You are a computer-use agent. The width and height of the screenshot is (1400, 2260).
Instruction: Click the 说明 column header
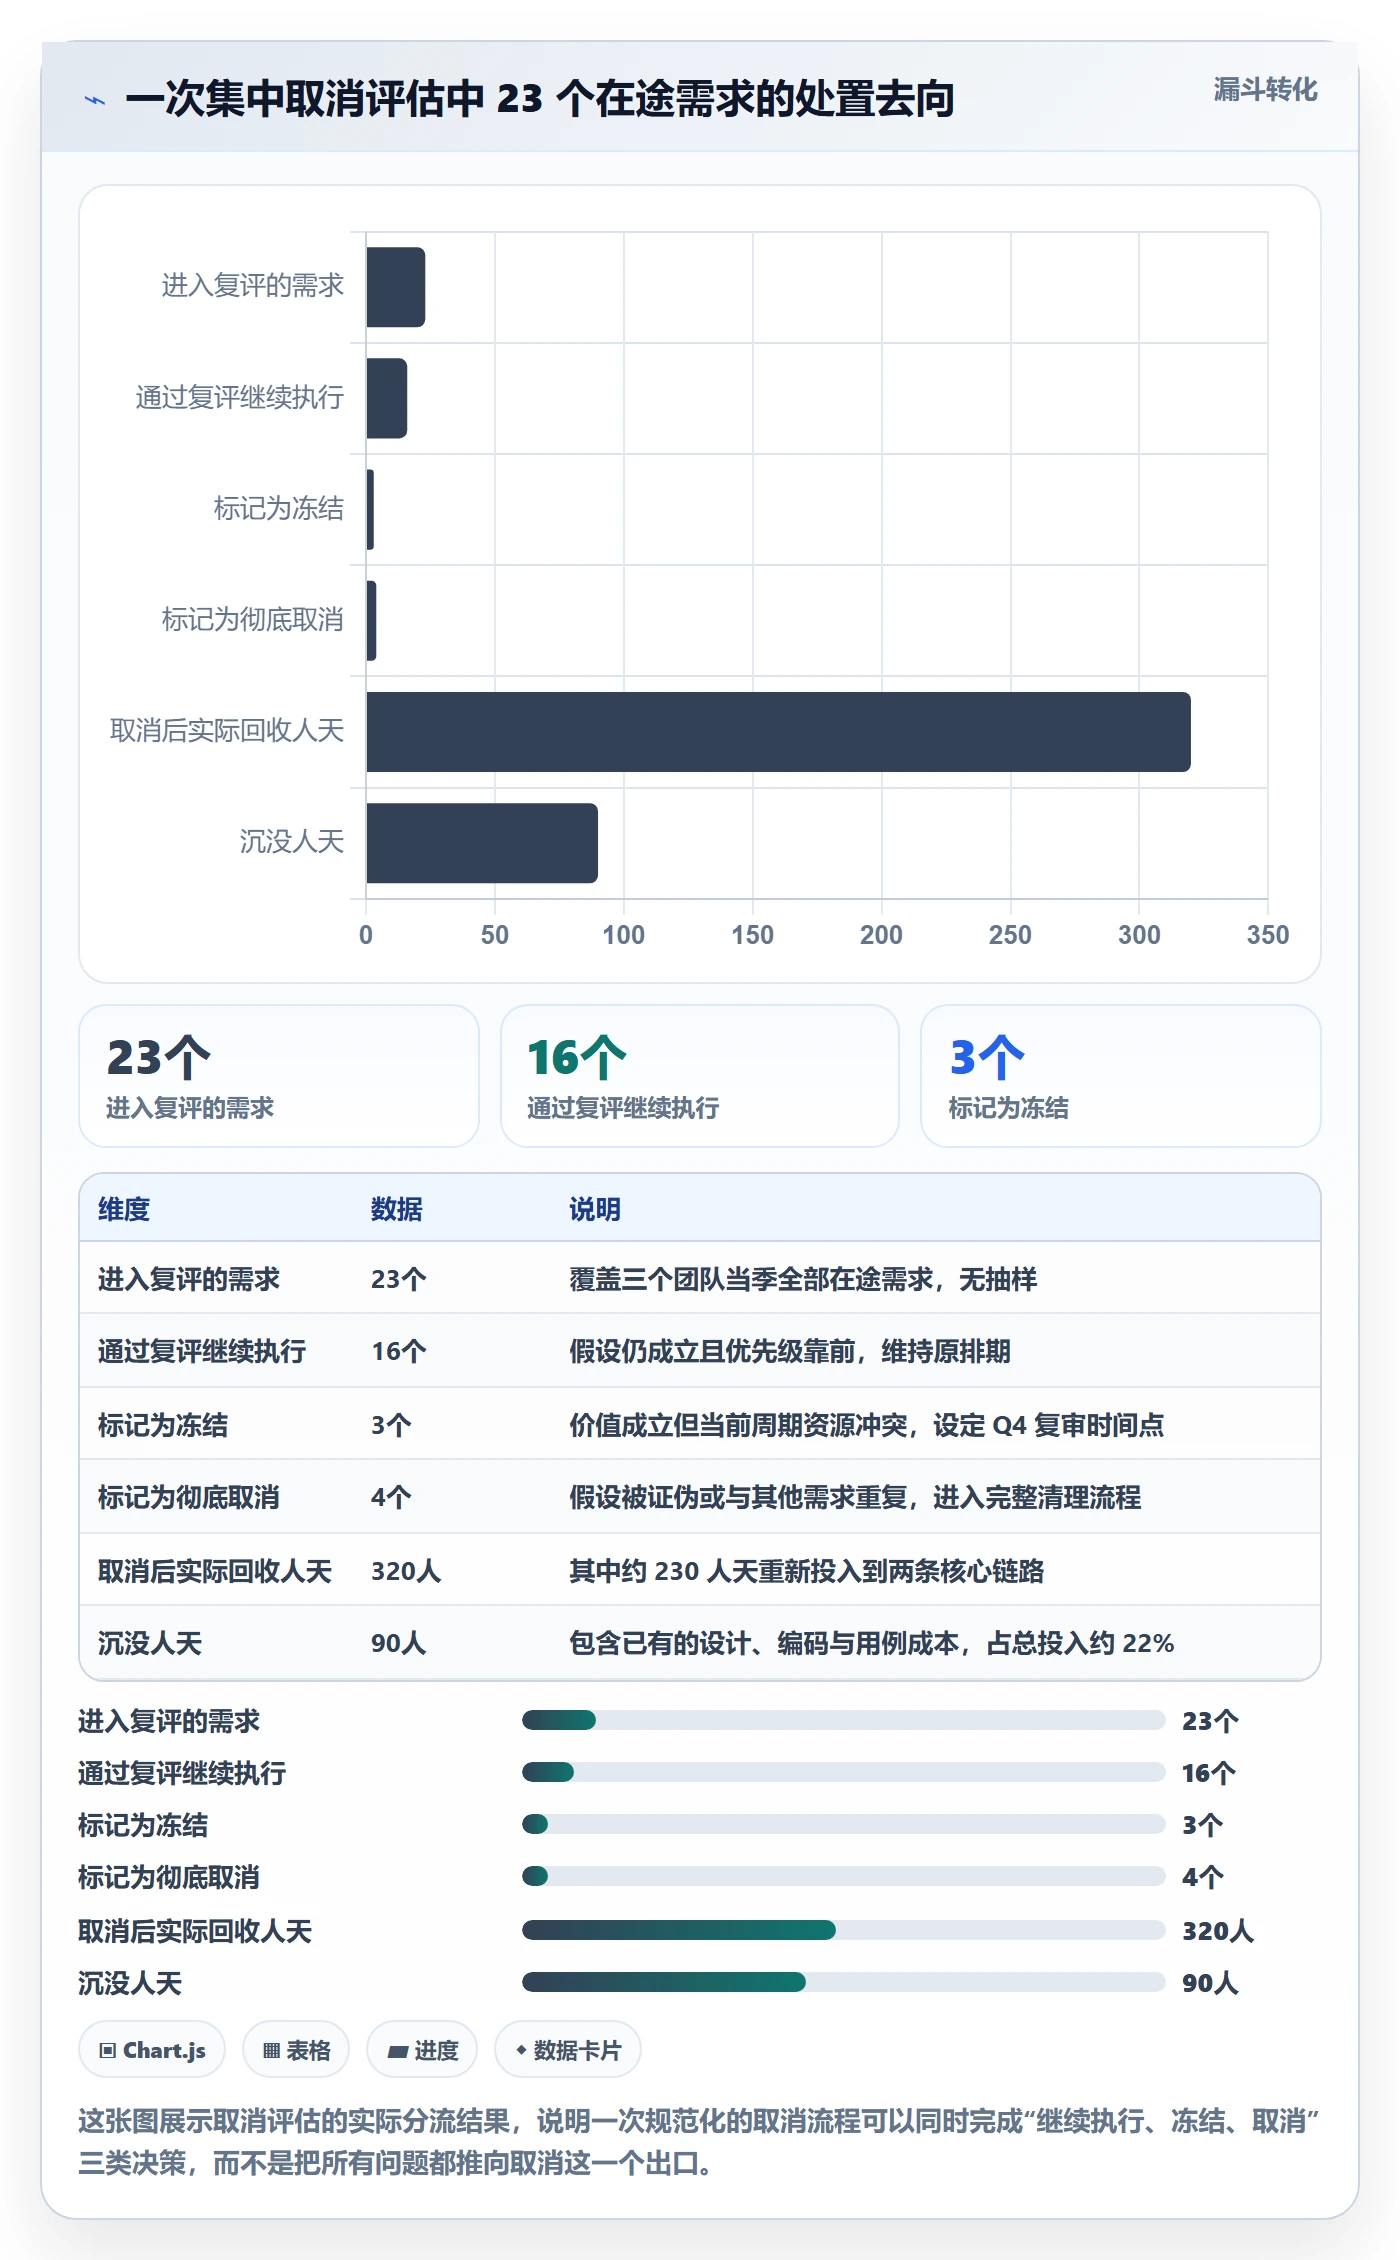coord(595,1209)
